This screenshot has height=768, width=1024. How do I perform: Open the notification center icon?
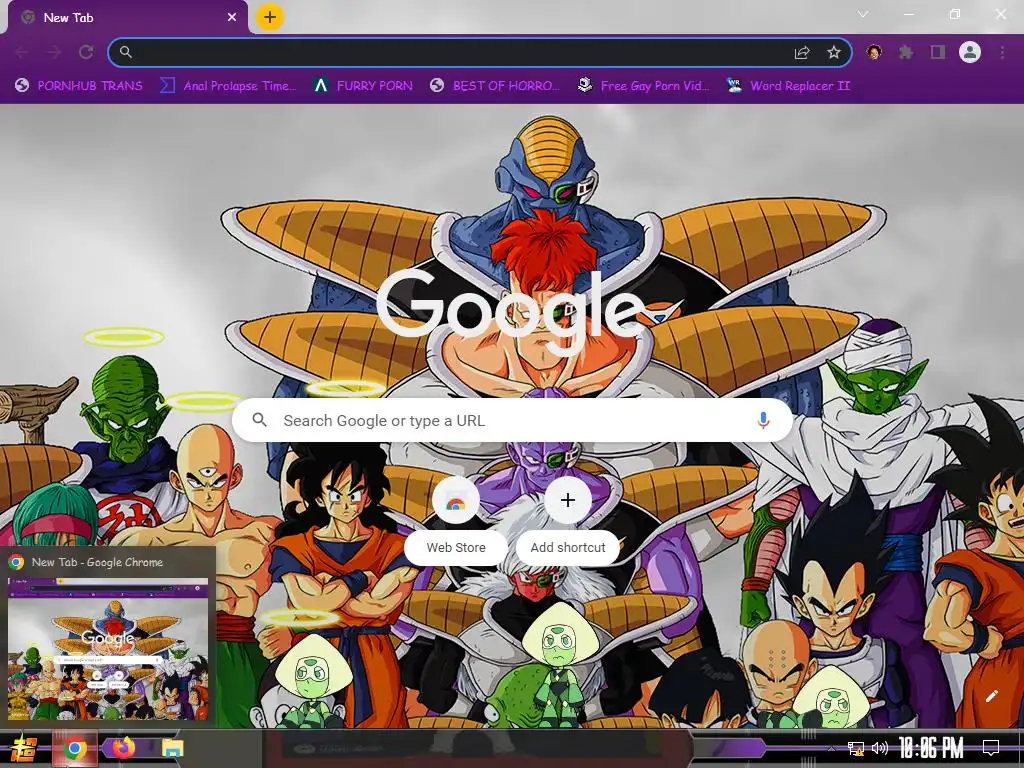click(x=991, y=748)
